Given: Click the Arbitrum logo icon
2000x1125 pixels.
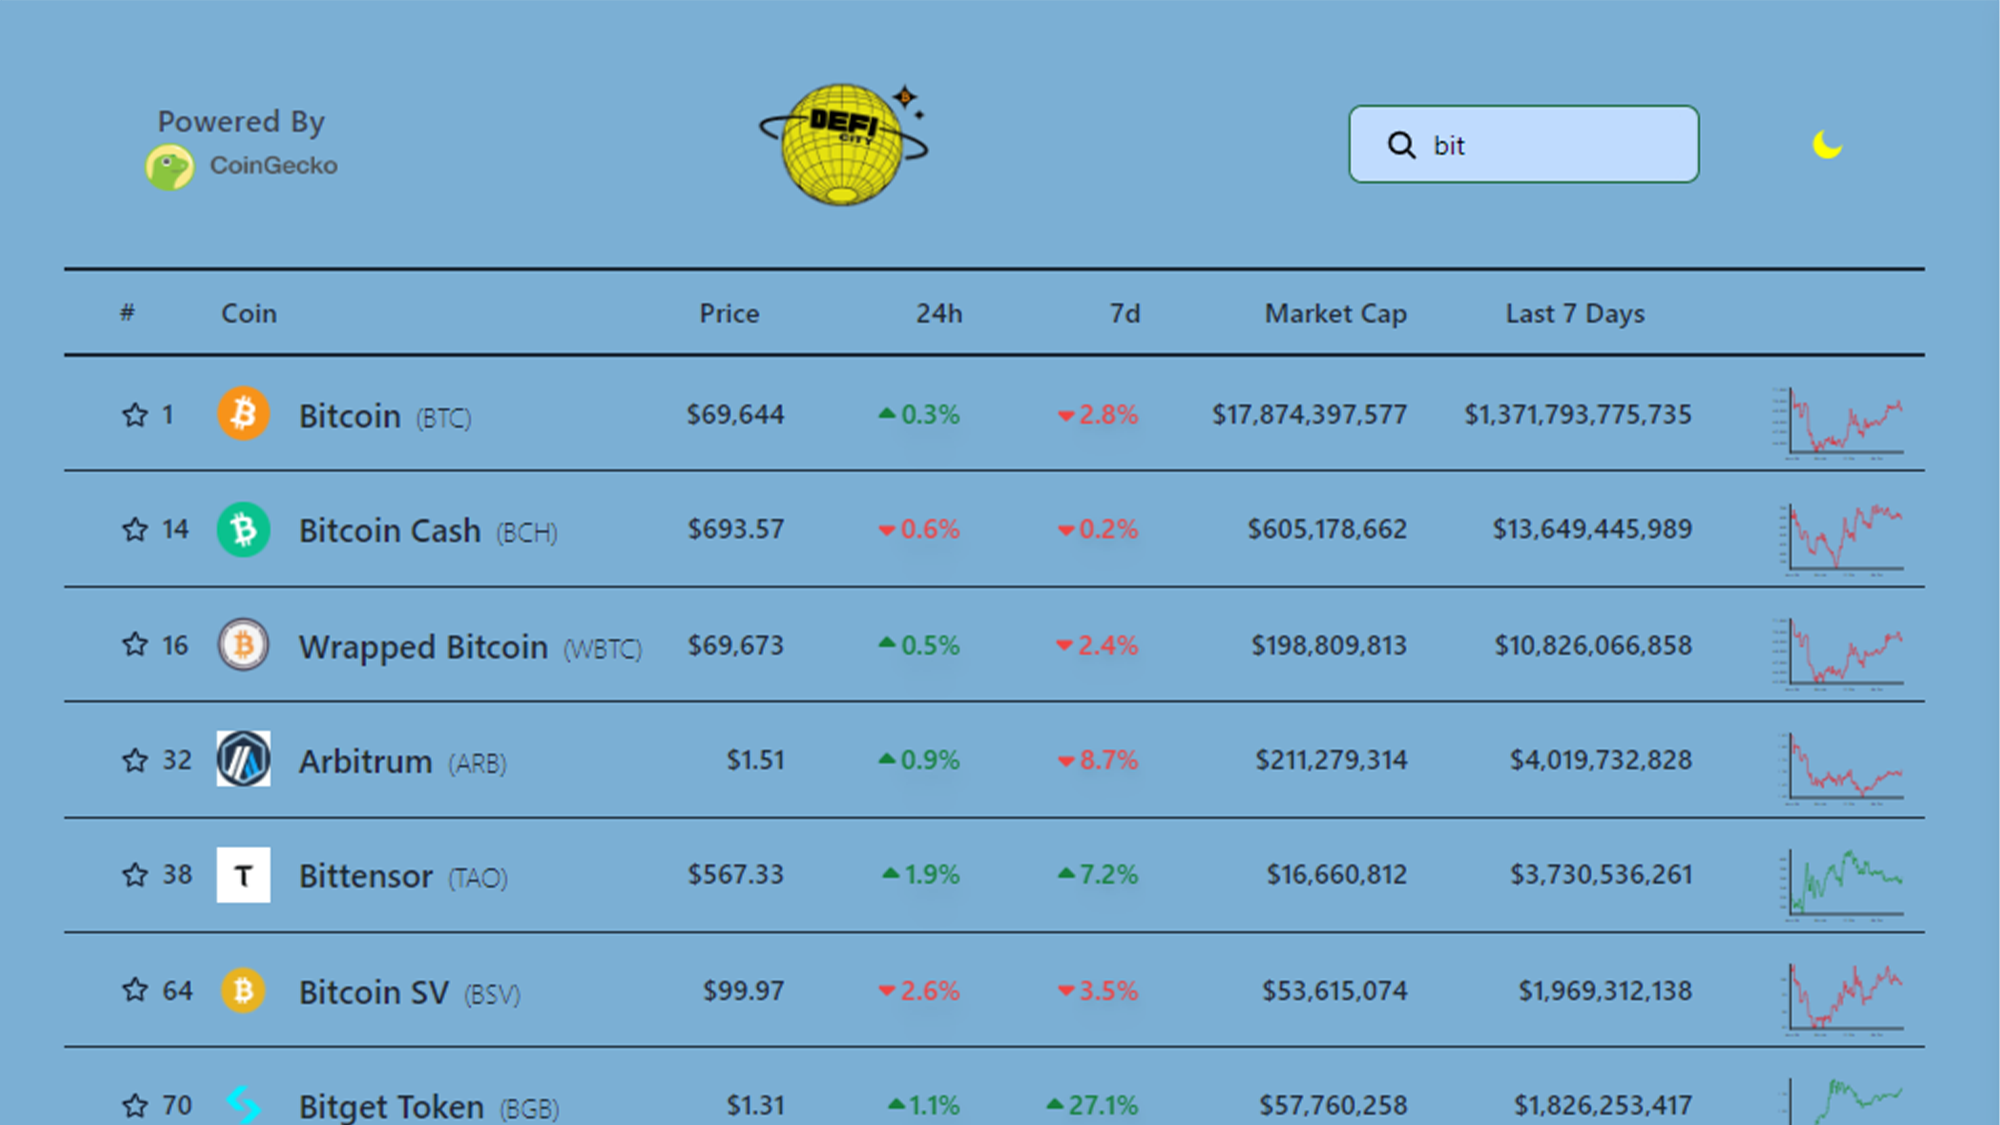Looking at the screenshot, I should click(x=243, y=759).
